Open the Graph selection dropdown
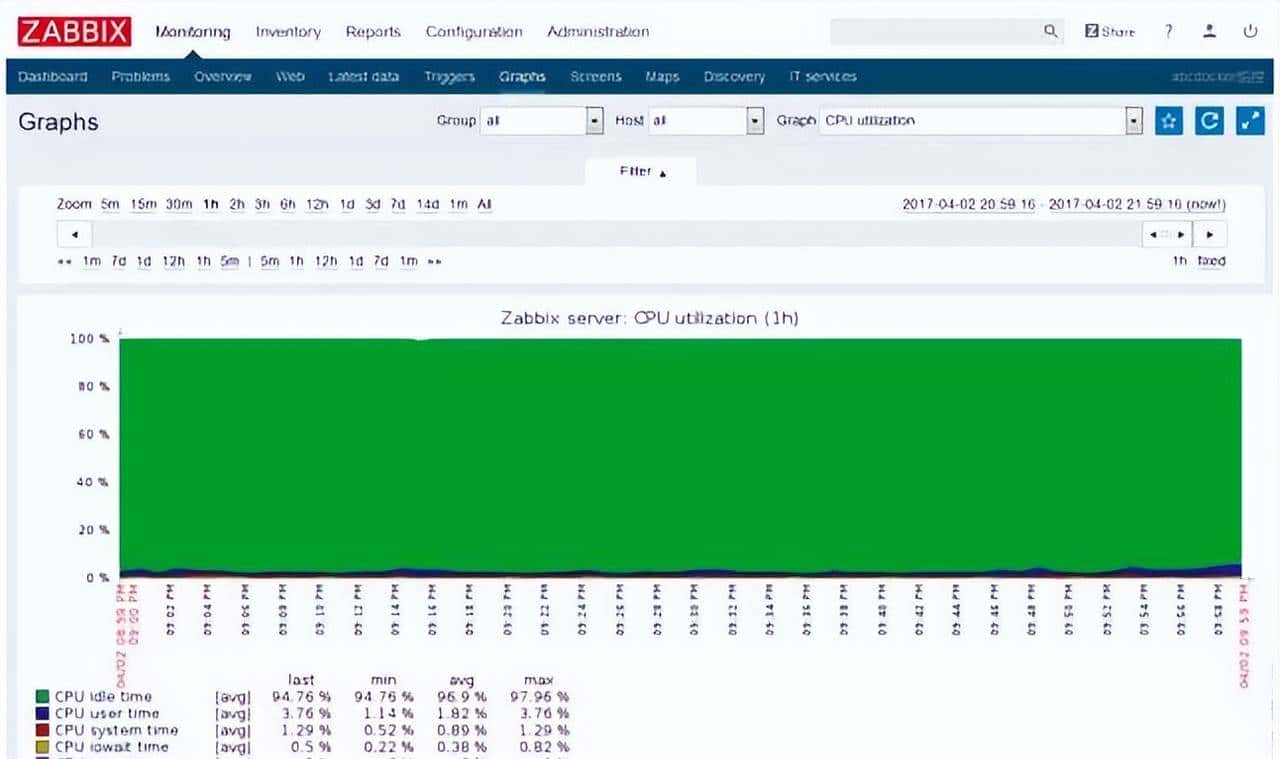This screenshot has height=759, width=1280. coord(1133,121)
